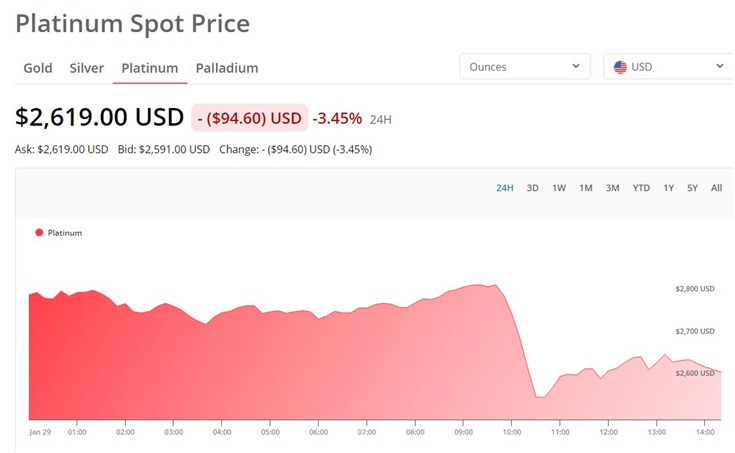Click the red price change badge
This screenshot has height=453, width=735.
249,118
